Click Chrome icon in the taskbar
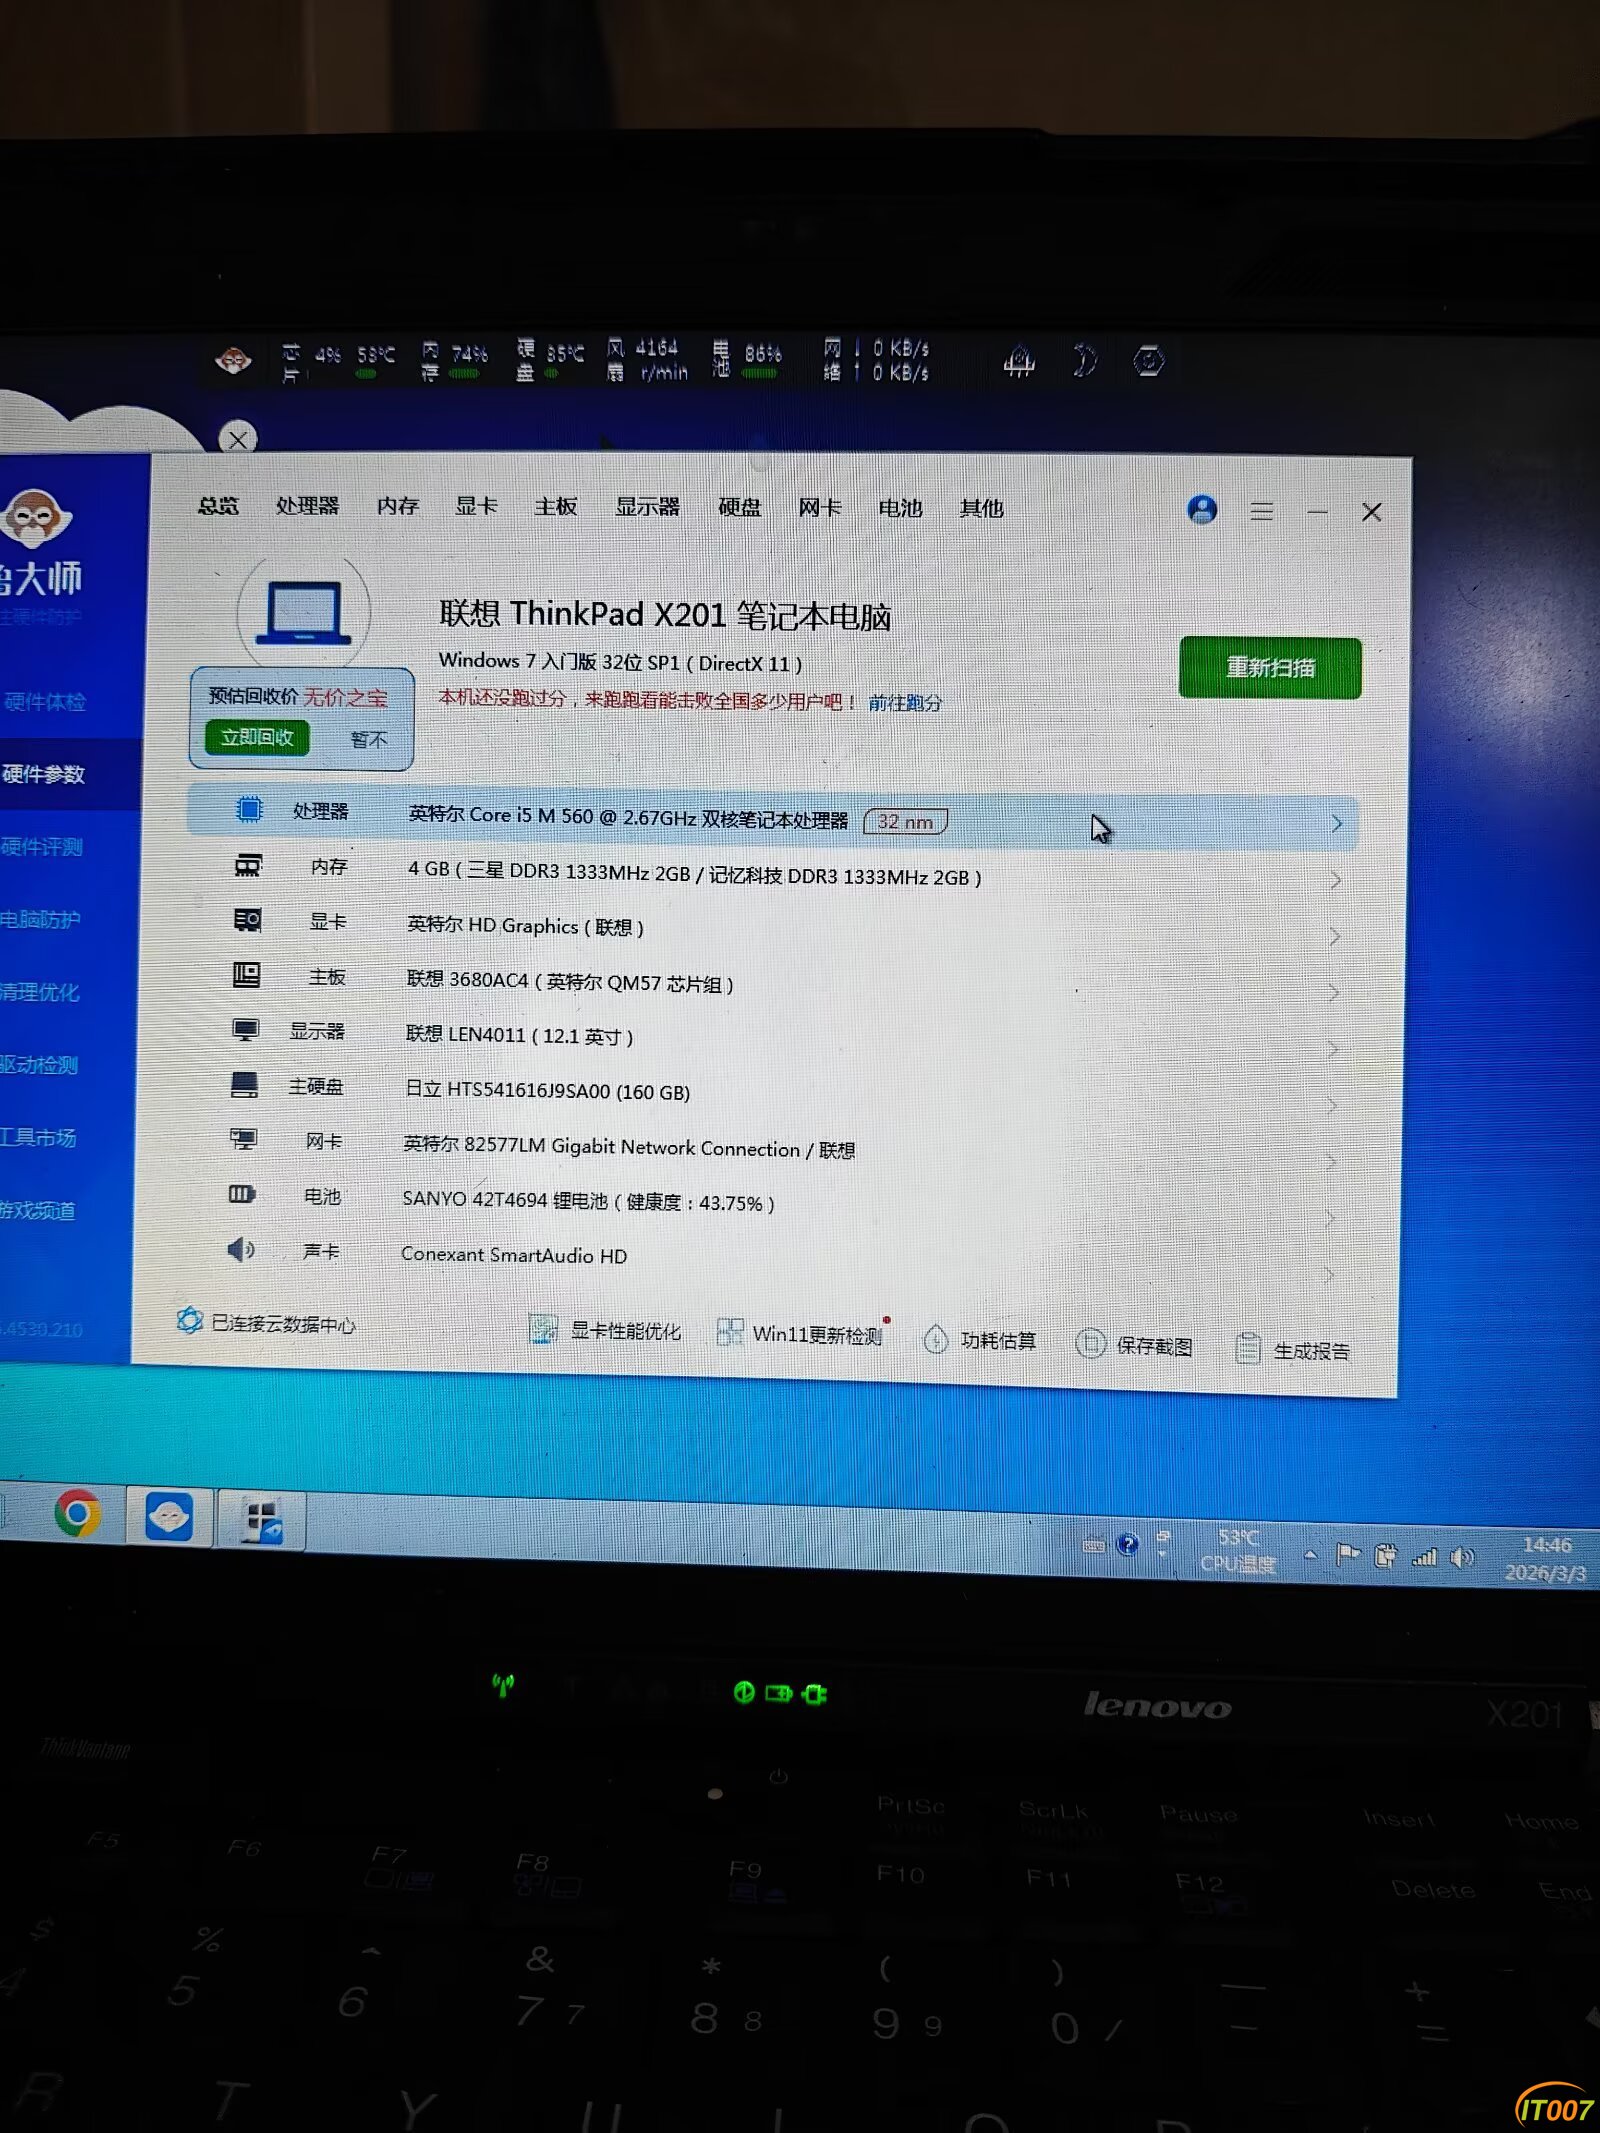 click(x=78, y=1513)
